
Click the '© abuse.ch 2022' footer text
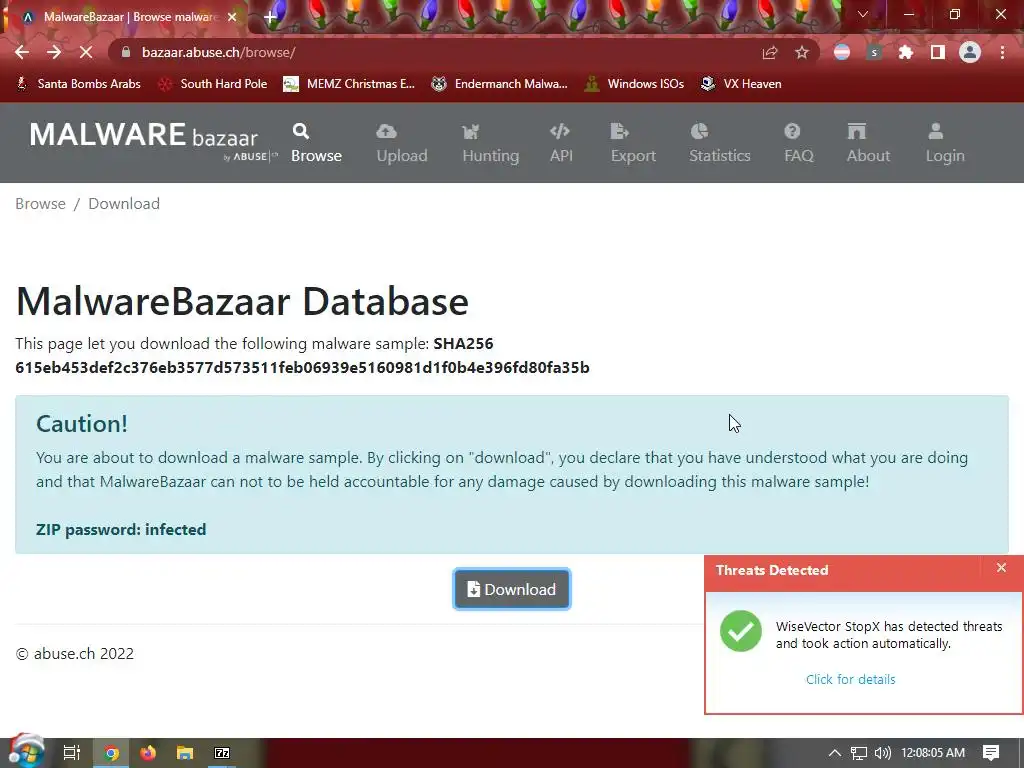pyautogui.click(x=74, y=654)
